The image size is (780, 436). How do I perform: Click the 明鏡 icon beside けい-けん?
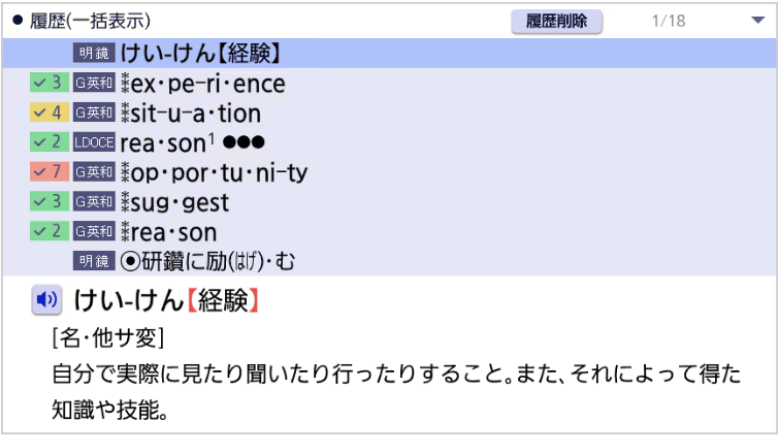tap(94, 54)
